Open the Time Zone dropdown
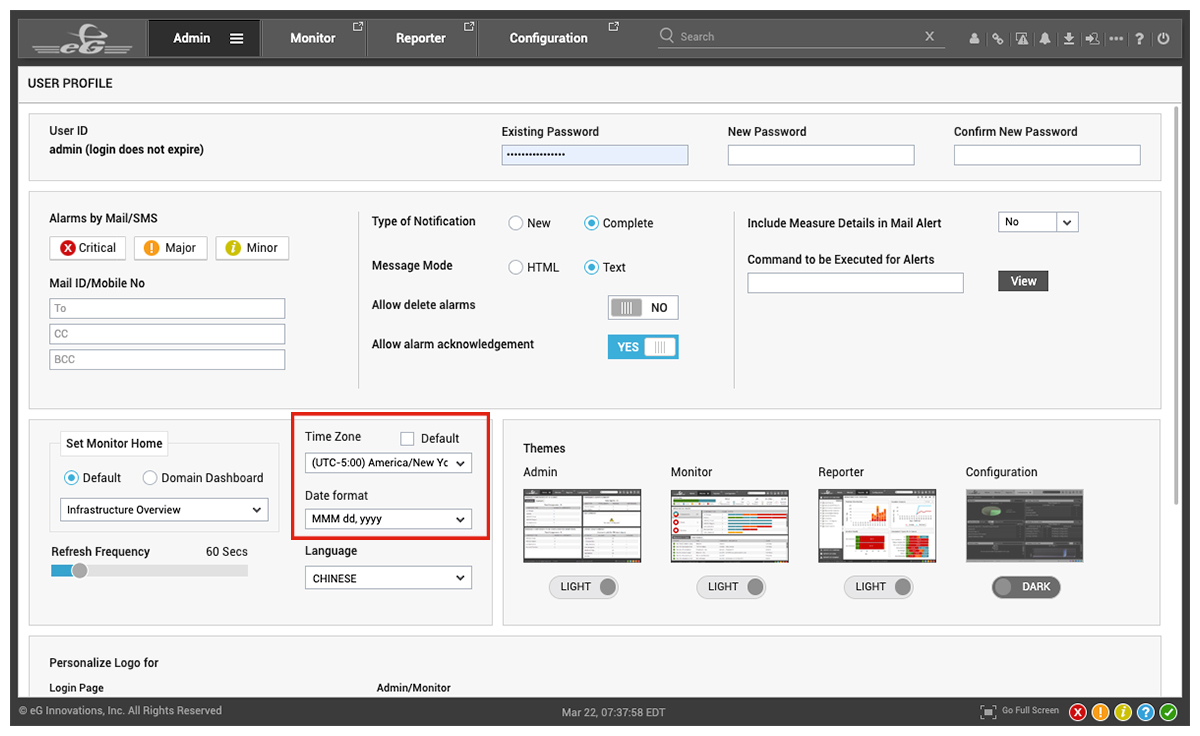1200x736 pixels. (388, 463)
